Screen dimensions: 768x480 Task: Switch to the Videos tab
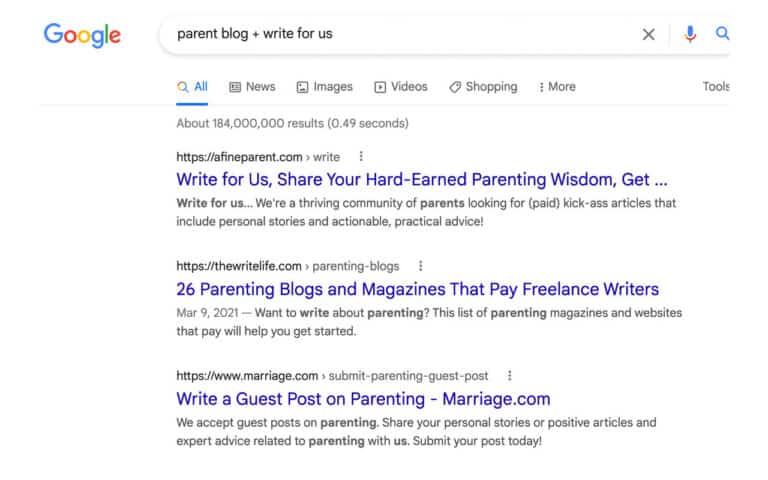click(x=401, y=87)
